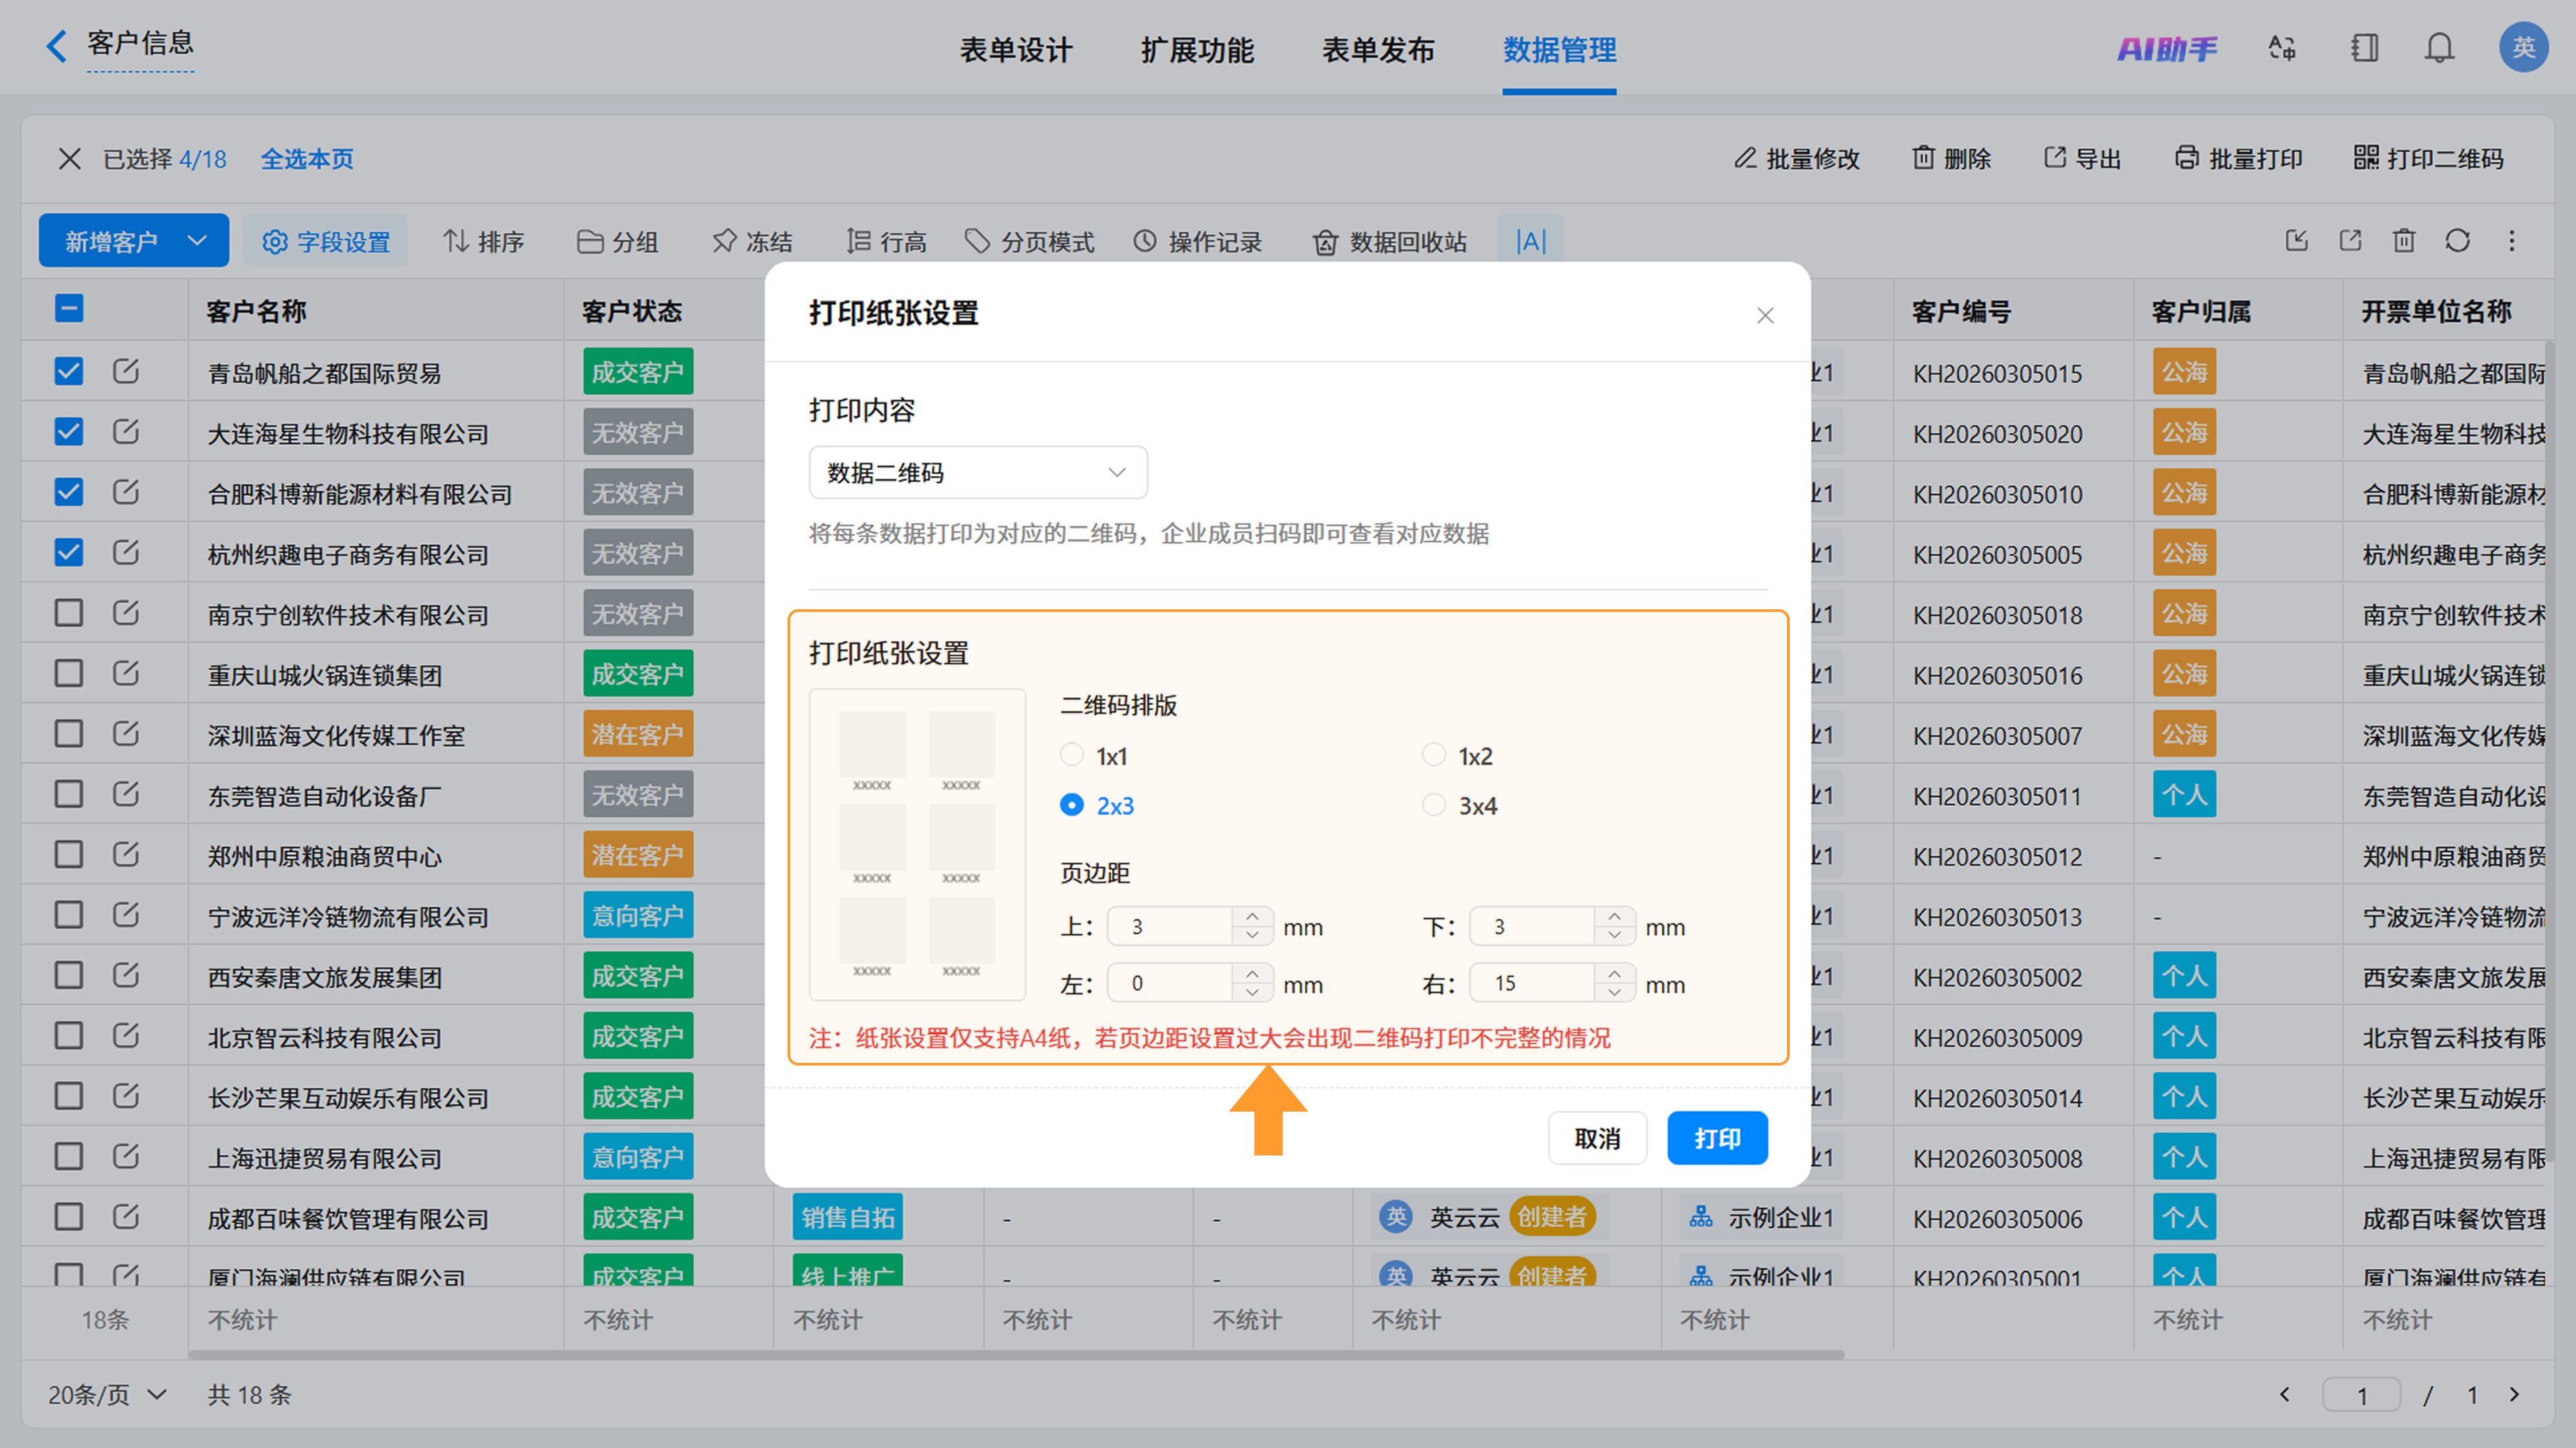Open the AI助手 assistant
This screenshot has height=1448, width=2576.
tap(2167, 48)
